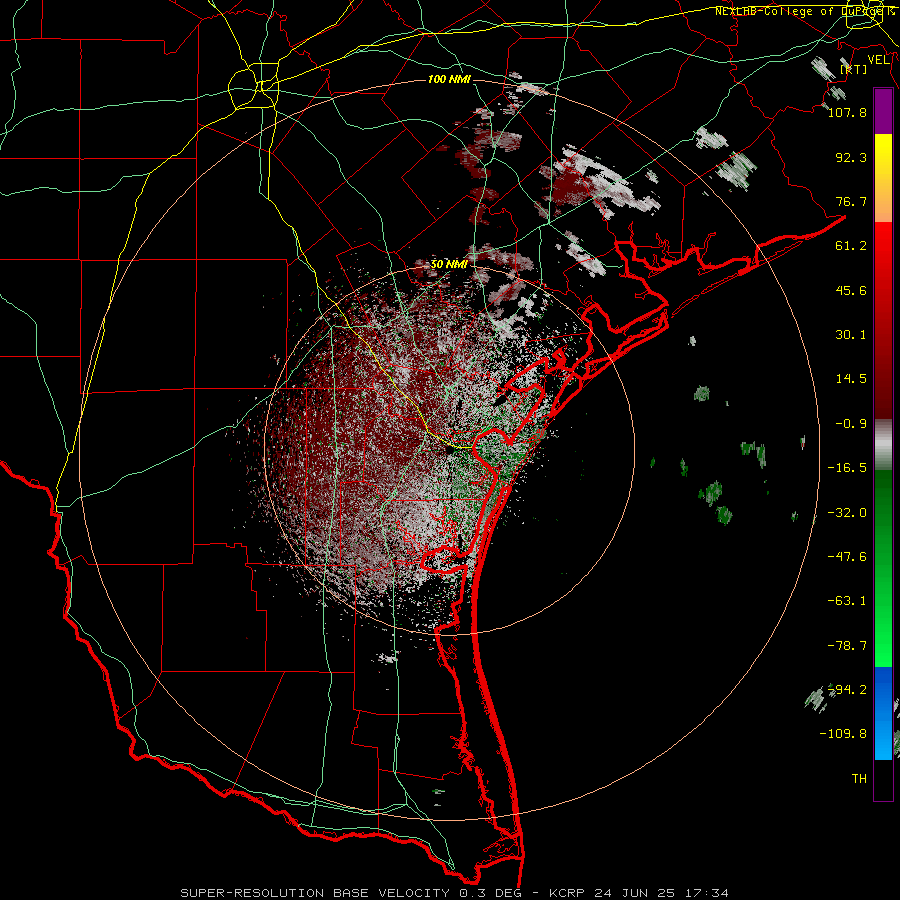Click the -78.7 value on velocity scale

847,645
